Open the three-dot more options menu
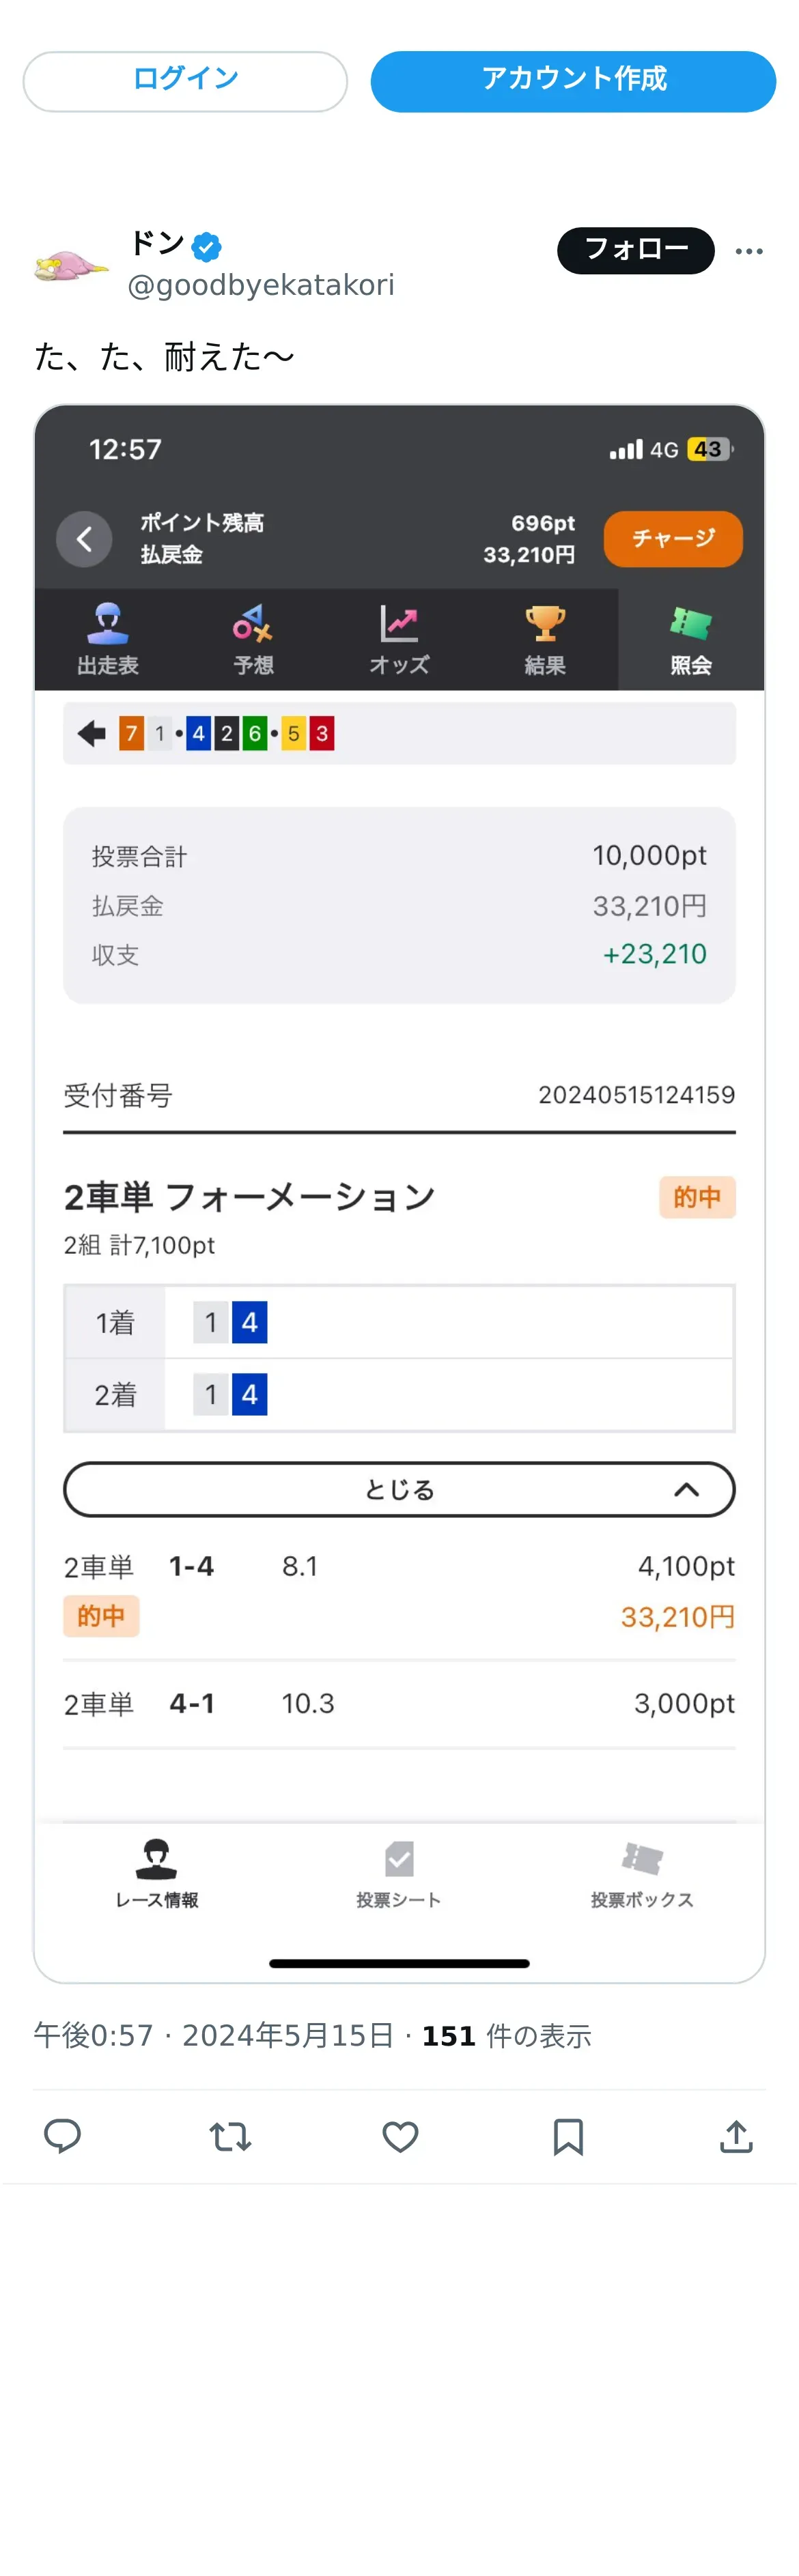The height and width of the screenshot is (2576, 799). click(x=748, y=251)
